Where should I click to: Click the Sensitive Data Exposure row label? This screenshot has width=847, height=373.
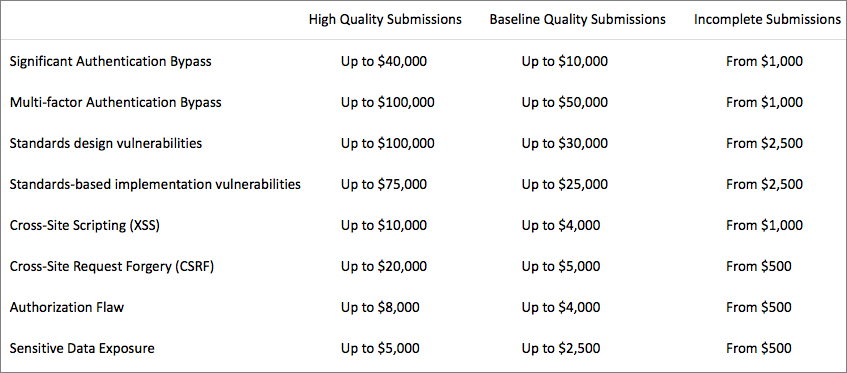[82, 349]
